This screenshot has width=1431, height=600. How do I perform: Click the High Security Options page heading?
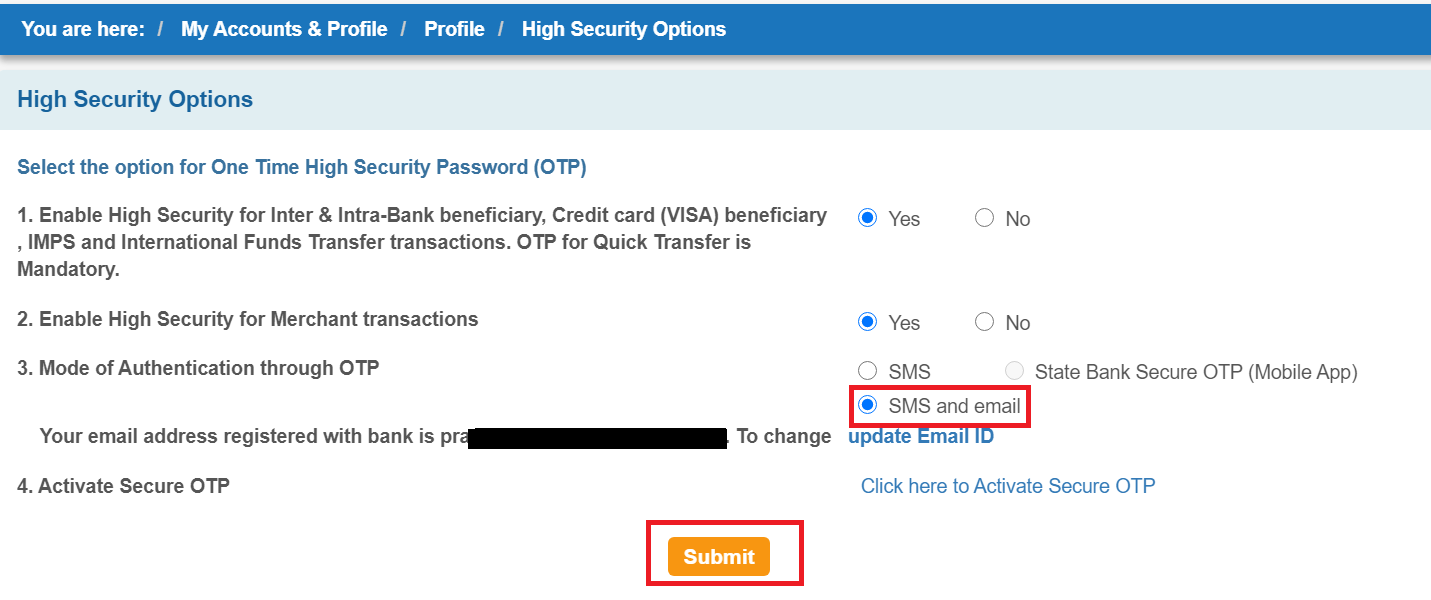[134, 98]
